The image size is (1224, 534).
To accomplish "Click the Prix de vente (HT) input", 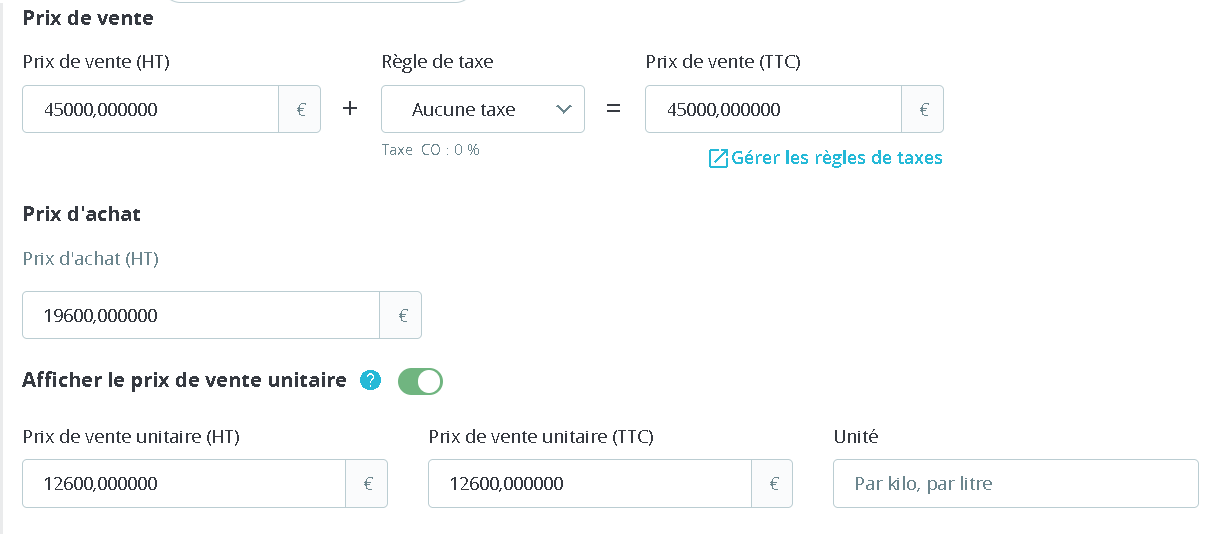I will (x=151, y=110).
